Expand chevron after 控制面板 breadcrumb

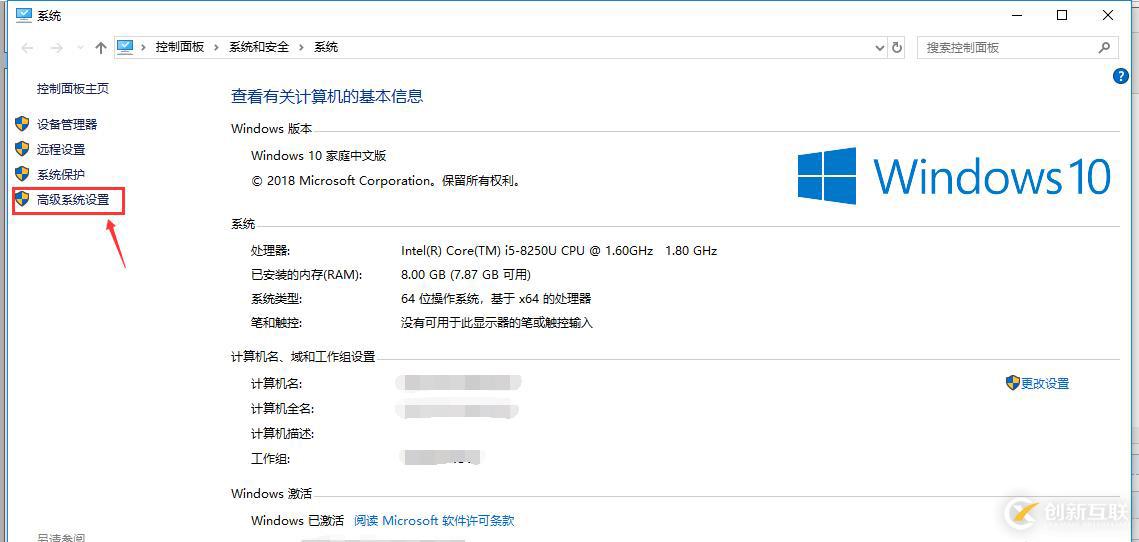[x=217, y=47]
